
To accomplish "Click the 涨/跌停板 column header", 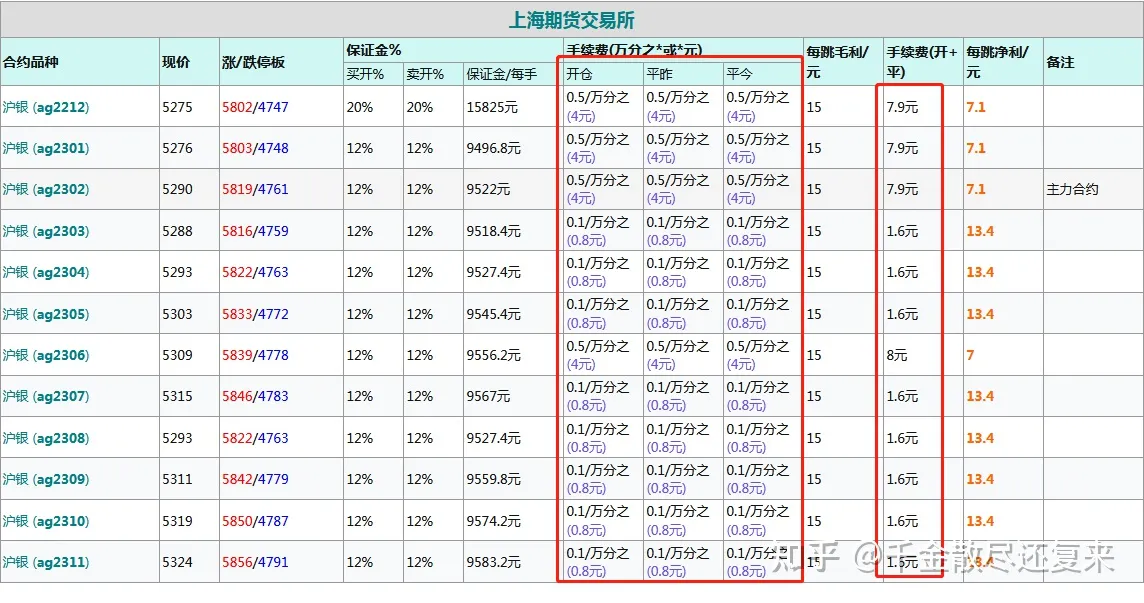I will [x=253, y=62].
